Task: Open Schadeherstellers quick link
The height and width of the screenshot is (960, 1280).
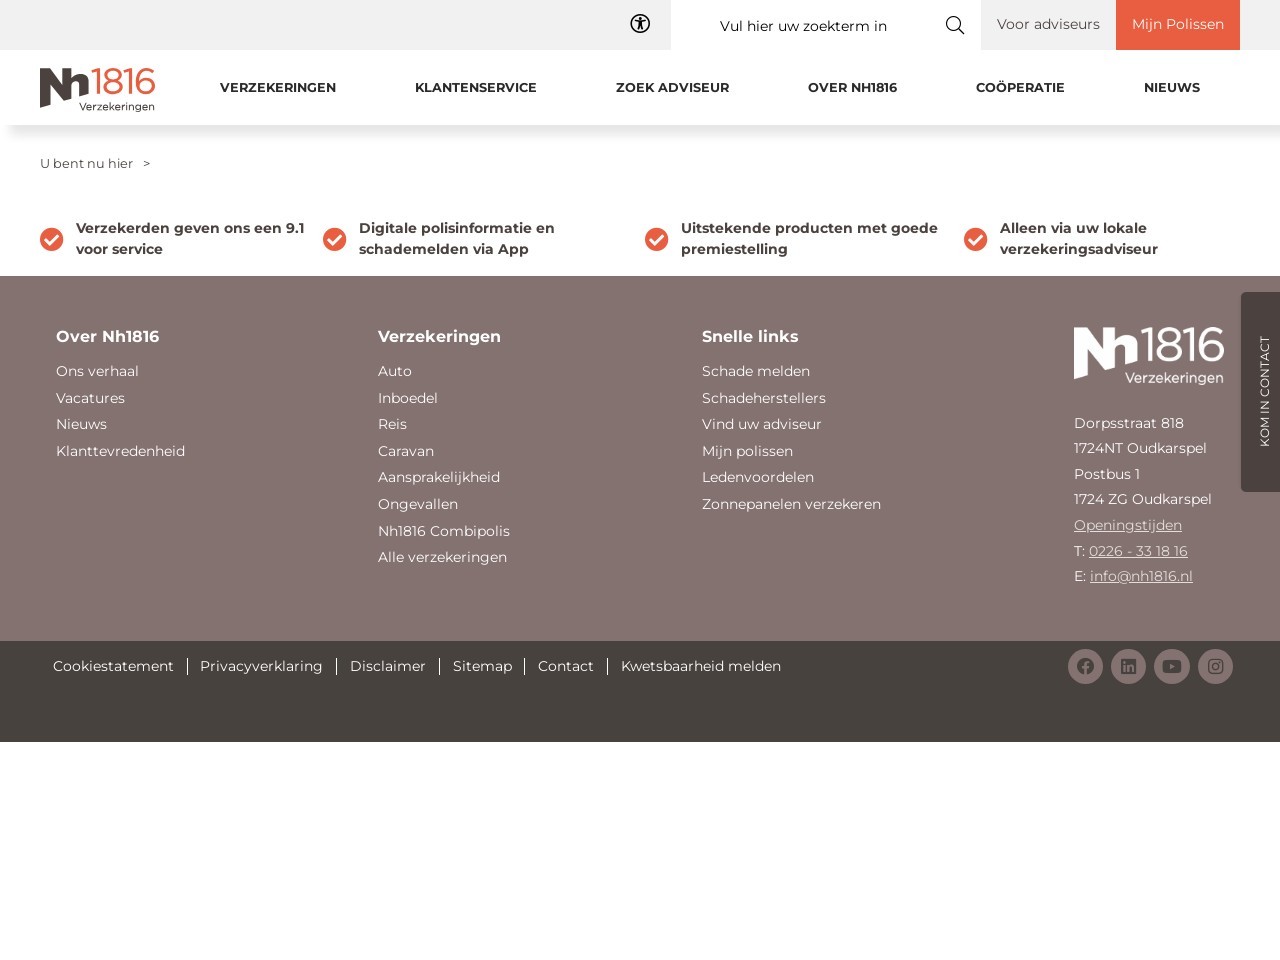Action: coord(764,398)
